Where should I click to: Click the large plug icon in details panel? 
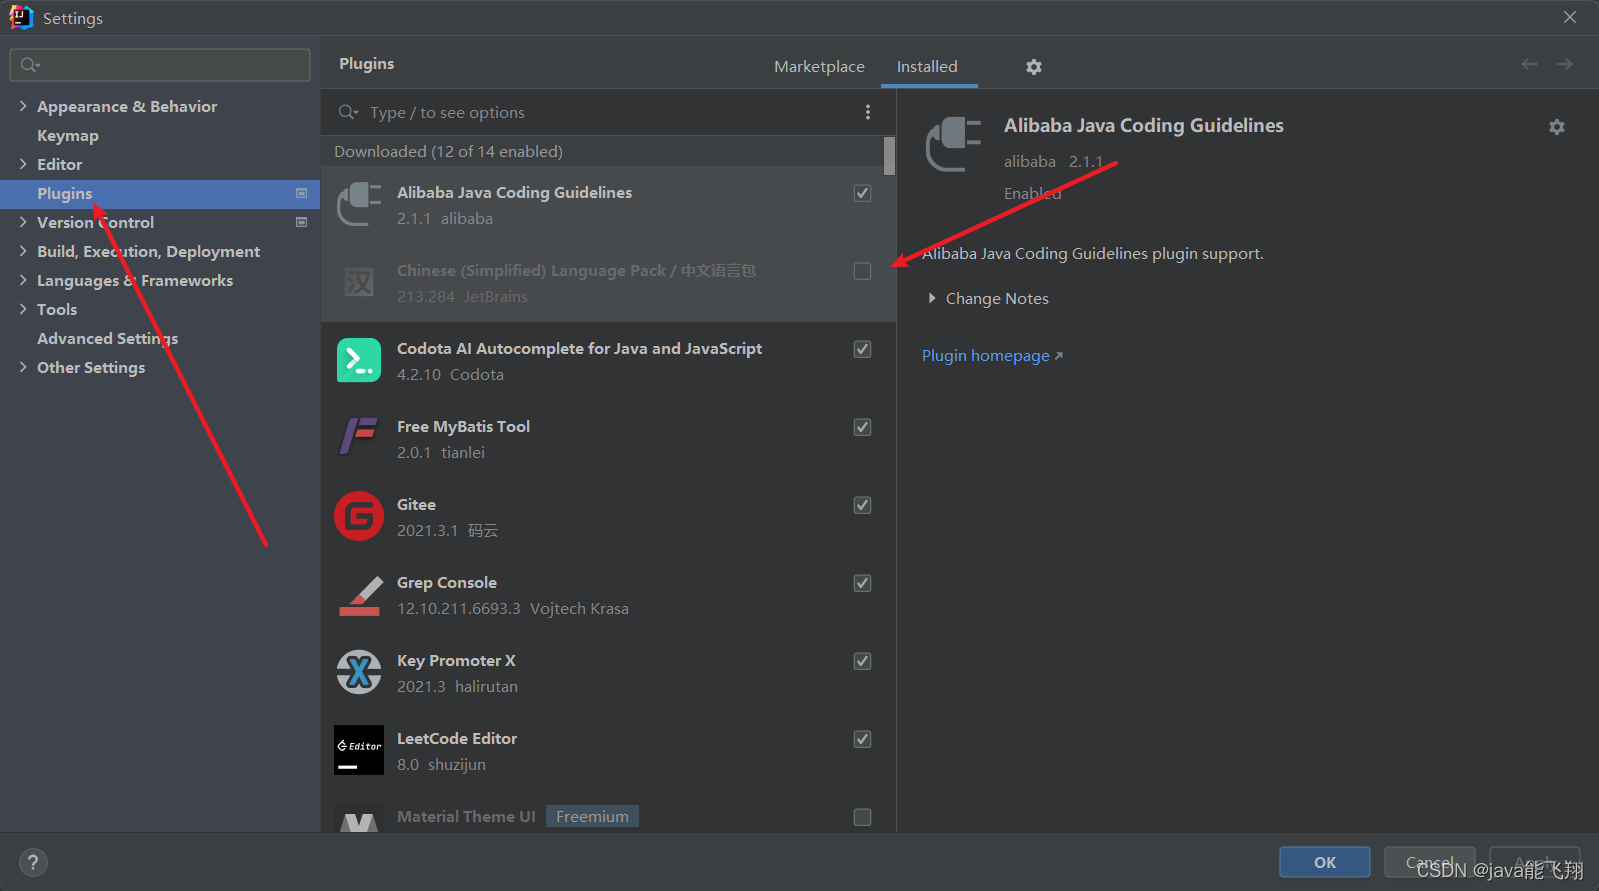tap(954, 144)
